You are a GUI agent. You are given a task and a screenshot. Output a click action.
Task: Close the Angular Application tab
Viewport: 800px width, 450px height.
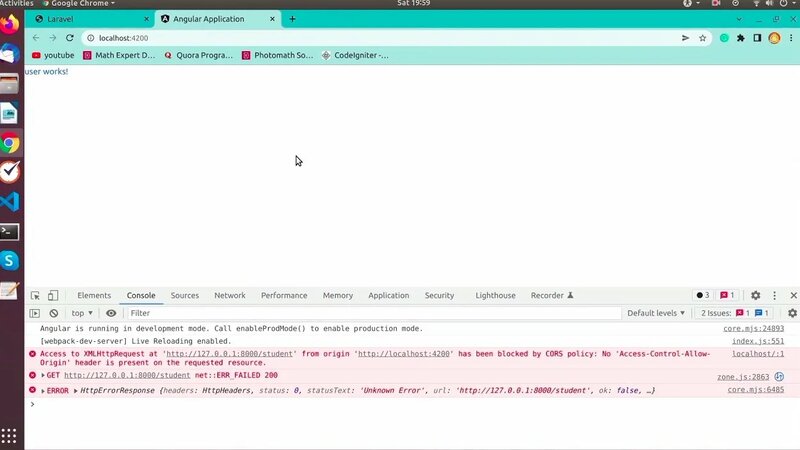coord(272,19)
